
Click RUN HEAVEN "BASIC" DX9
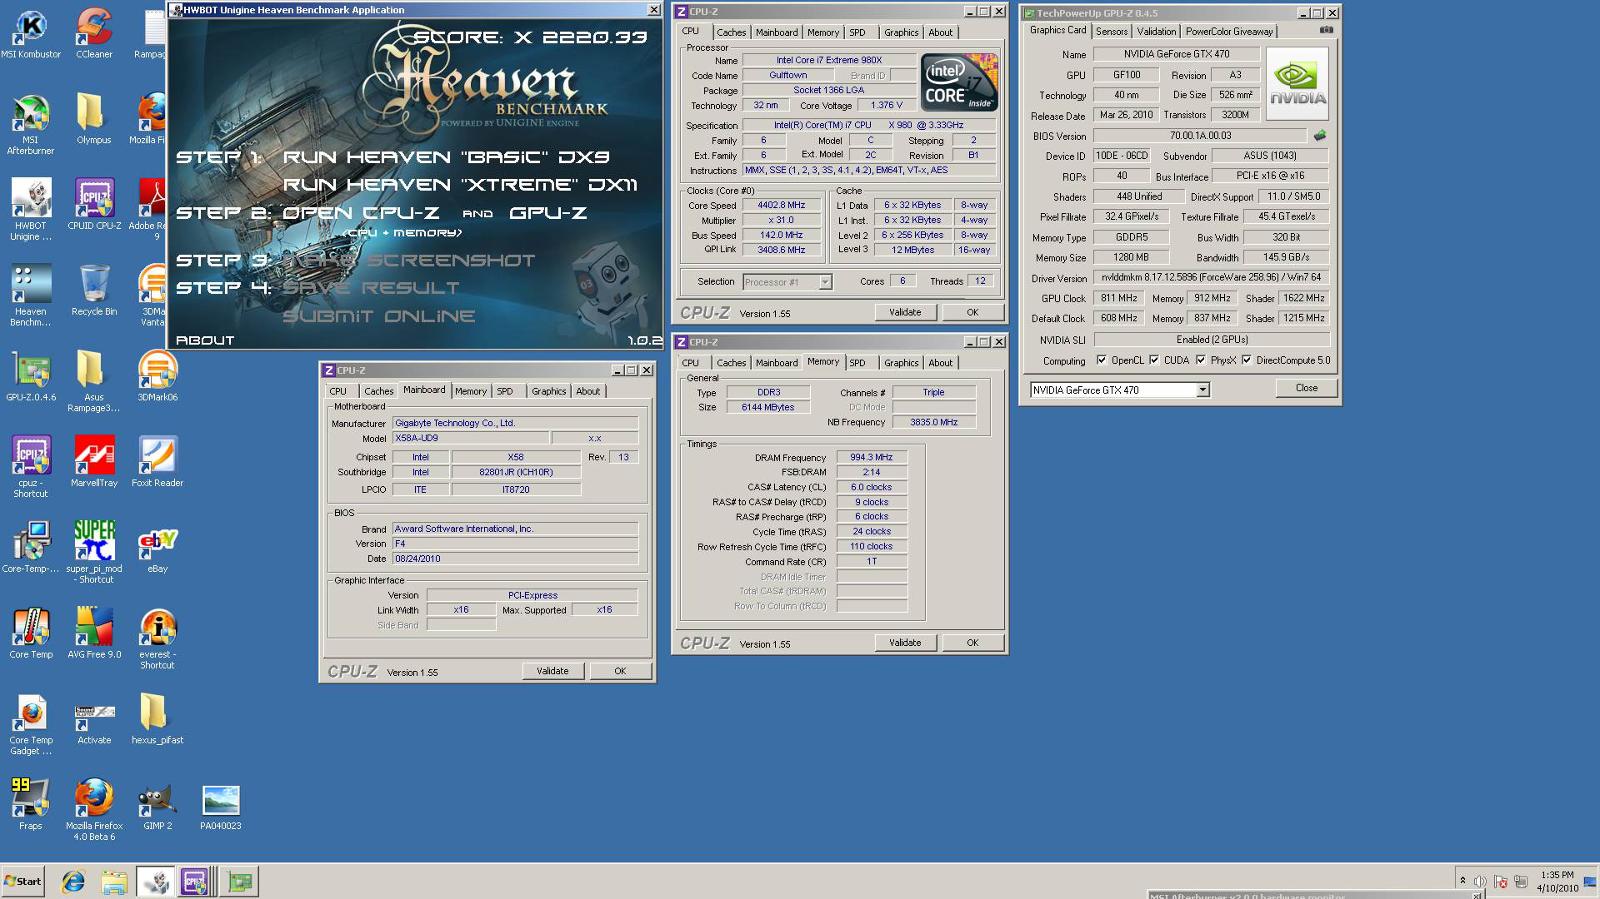click(446, 157)
